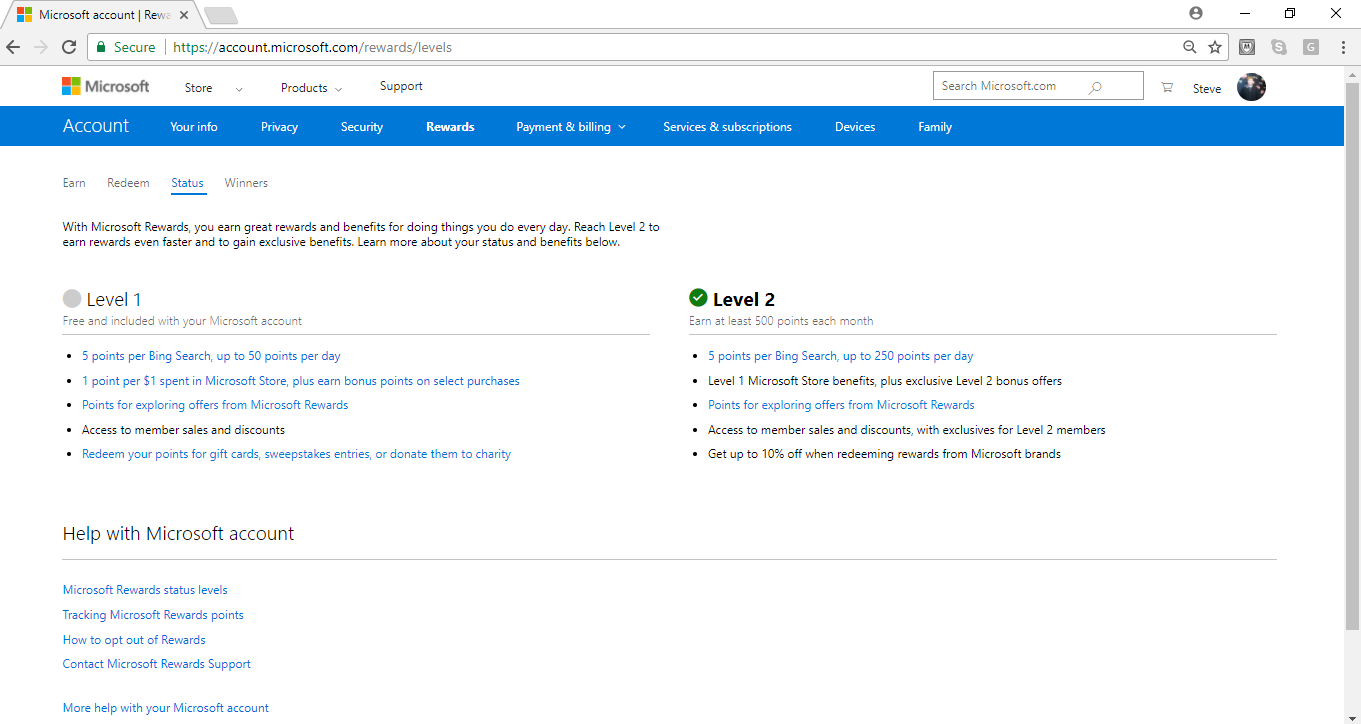The width and height of the screenshot is (1361, 724).
Task: Click 'Level 1 Microsoft Store benefits' text
Action: 885,381
